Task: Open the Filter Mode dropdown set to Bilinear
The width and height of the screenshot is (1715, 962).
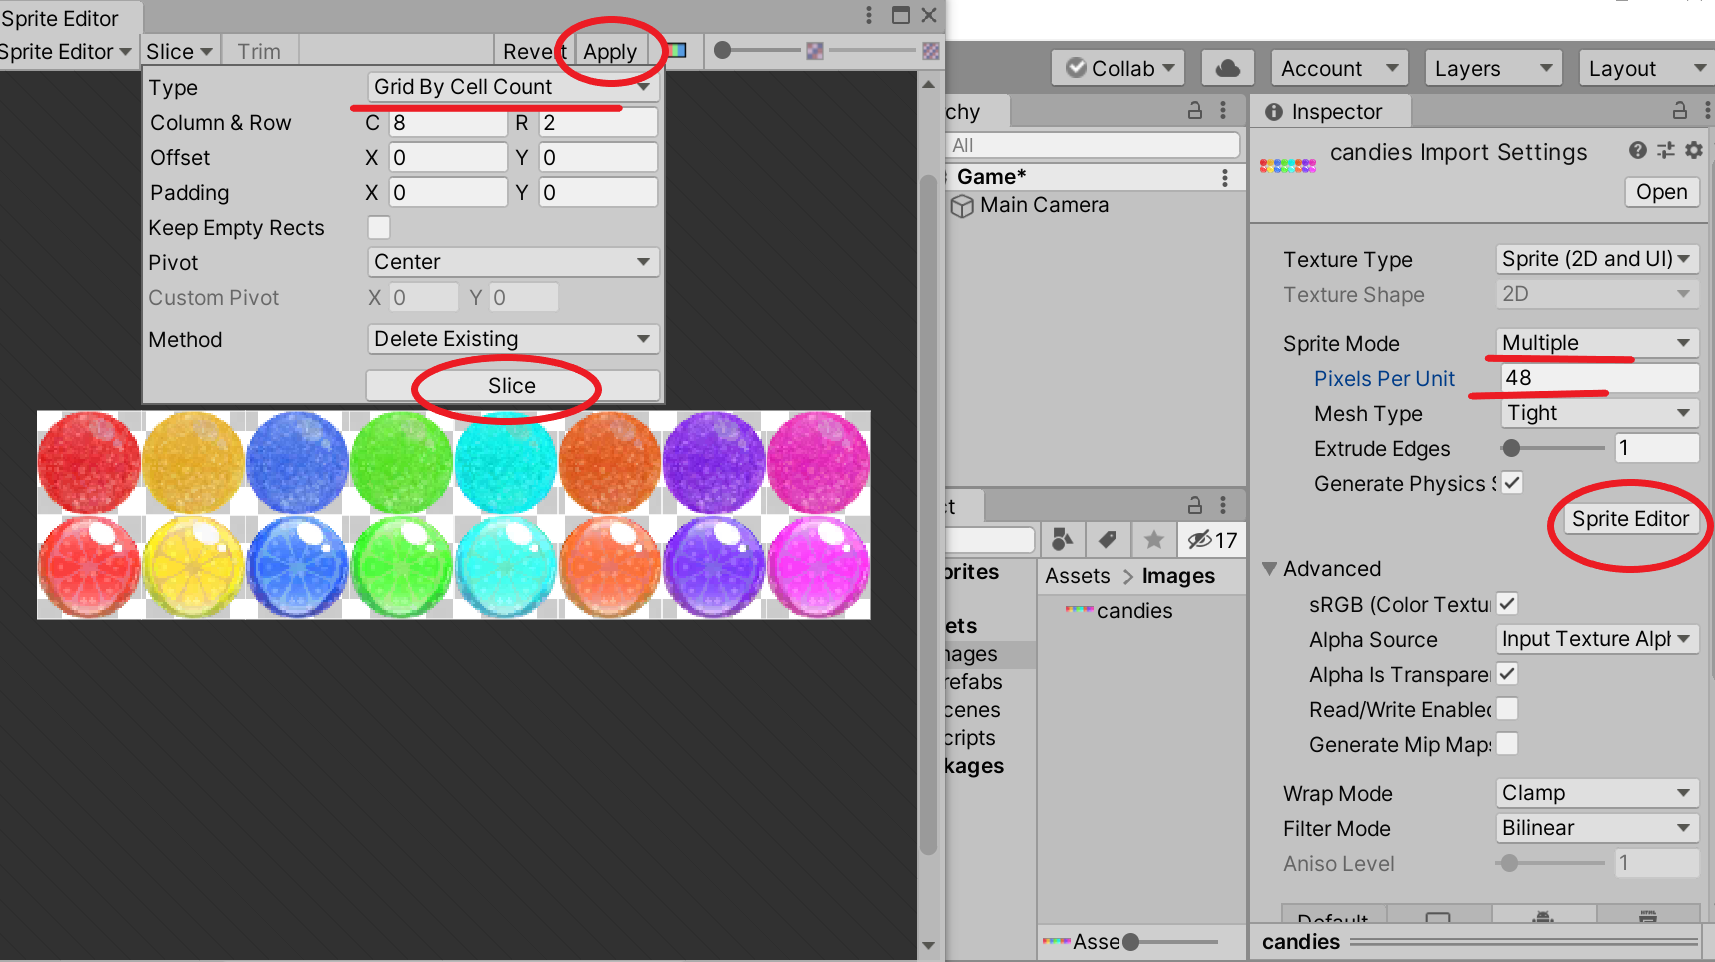Action: click(1597, 828)
